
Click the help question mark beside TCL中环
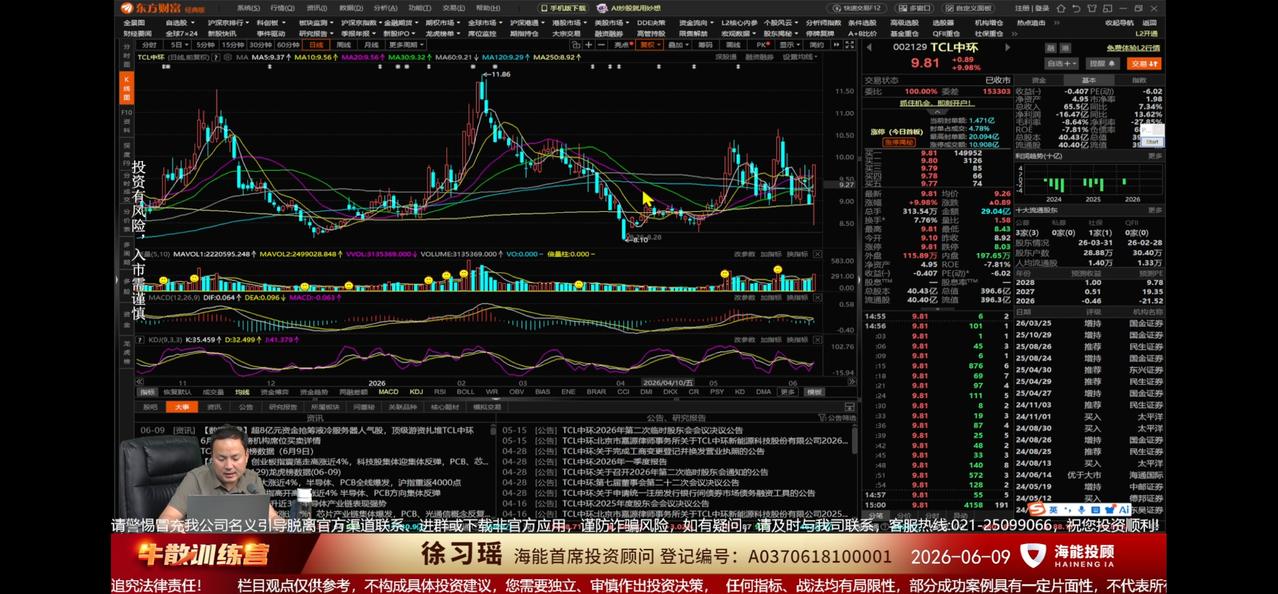[x=216, y=57]
